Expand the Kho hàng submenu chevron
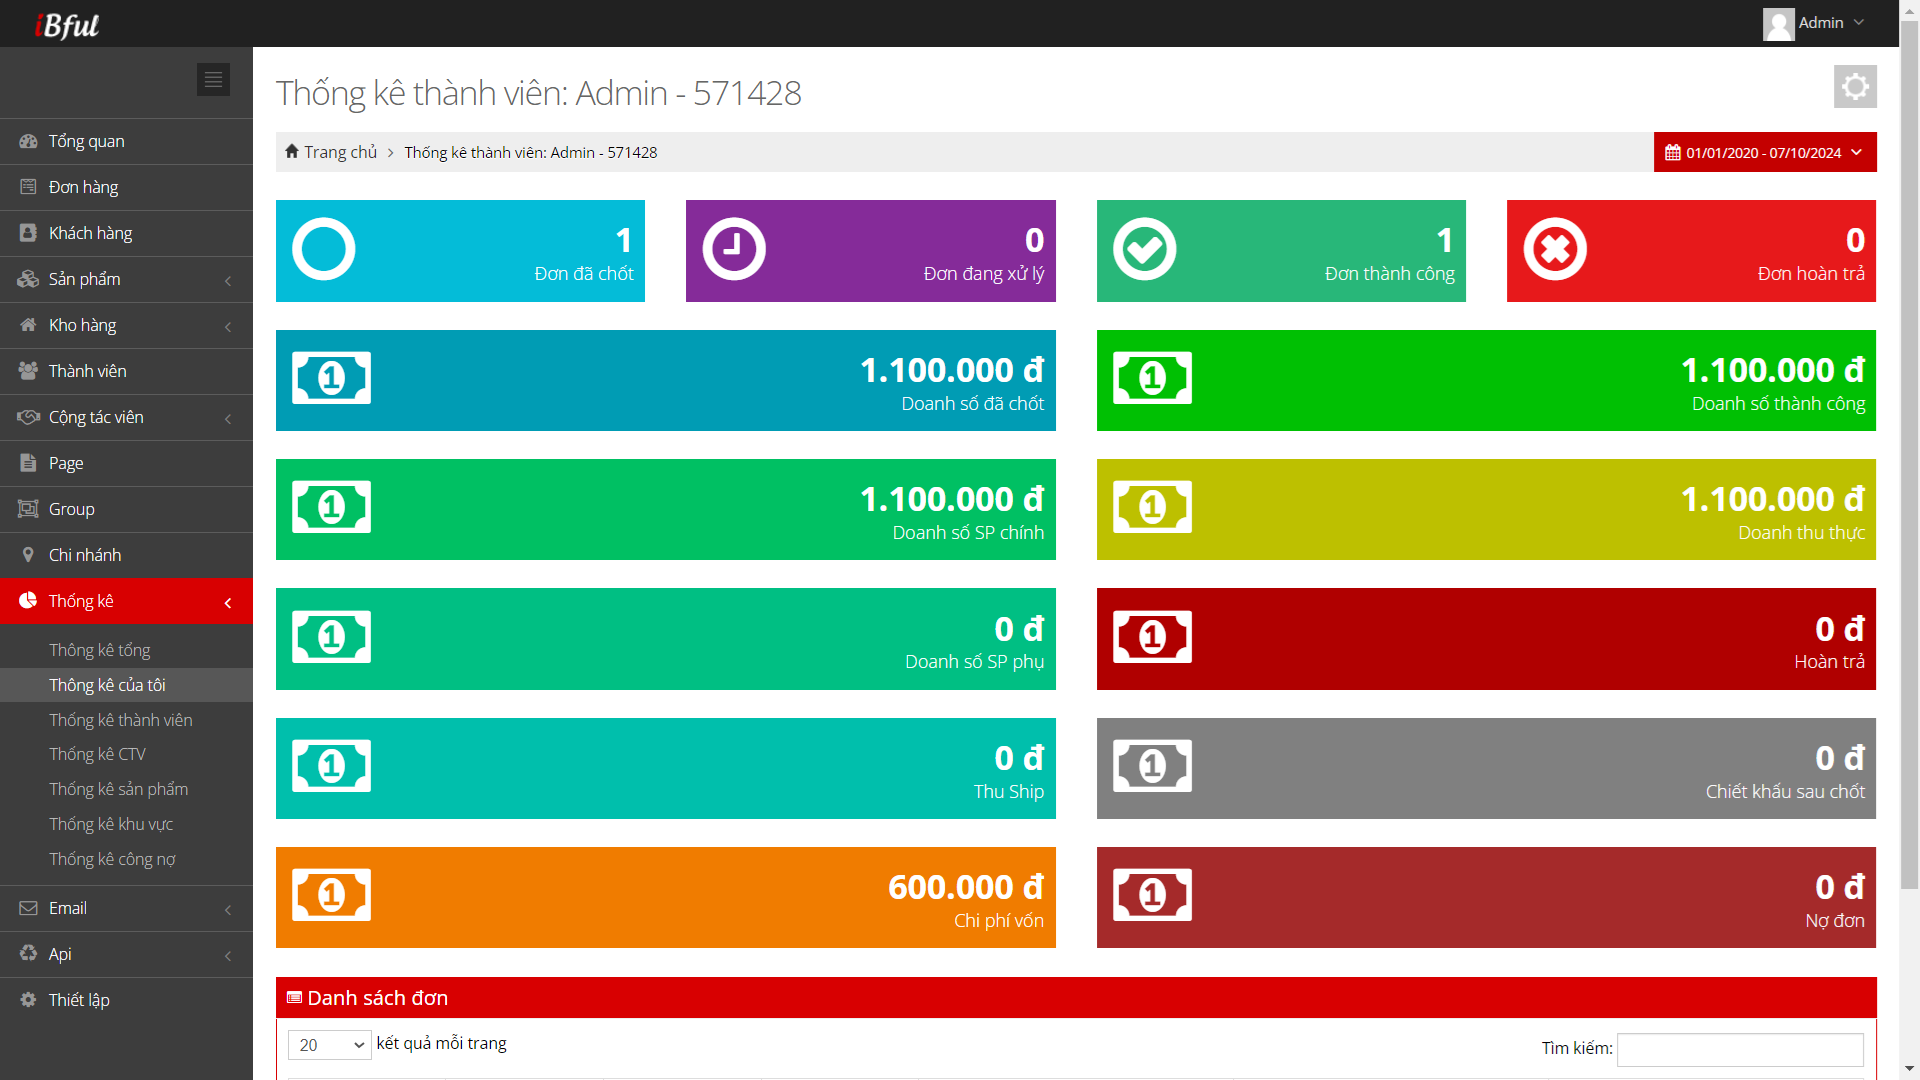Viewport: 1920px width, 1080px height. [228, 327]
